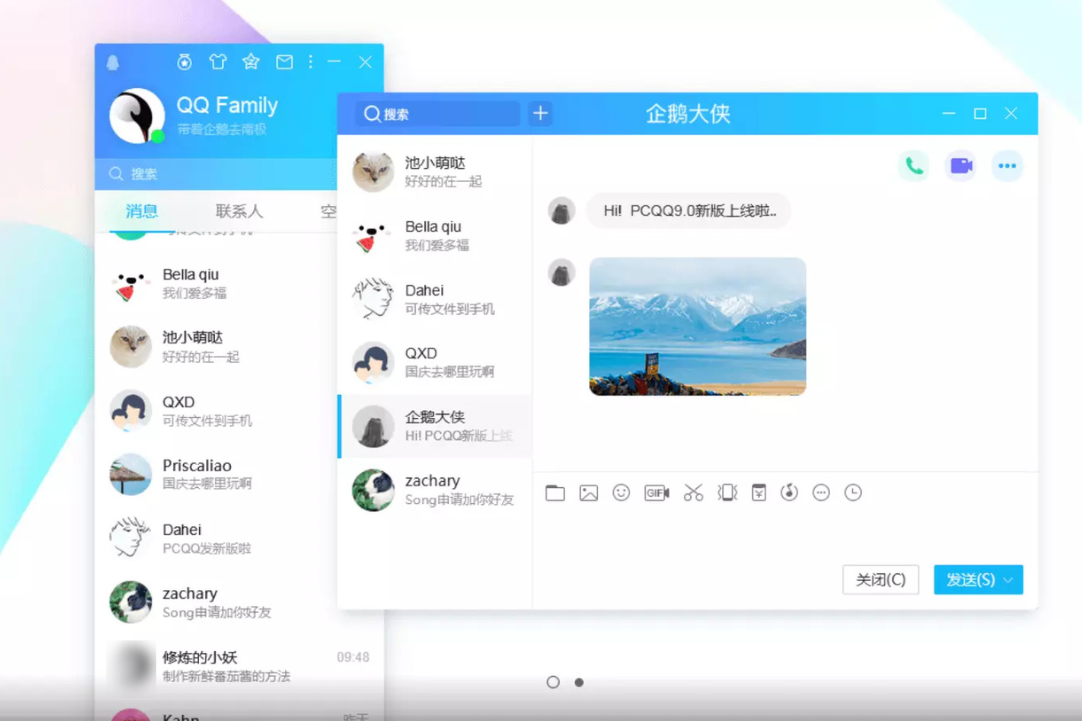Expand the send button dropdown arrow
This screenshot has width=1082, height=721.
click(x=1008, y=580)
